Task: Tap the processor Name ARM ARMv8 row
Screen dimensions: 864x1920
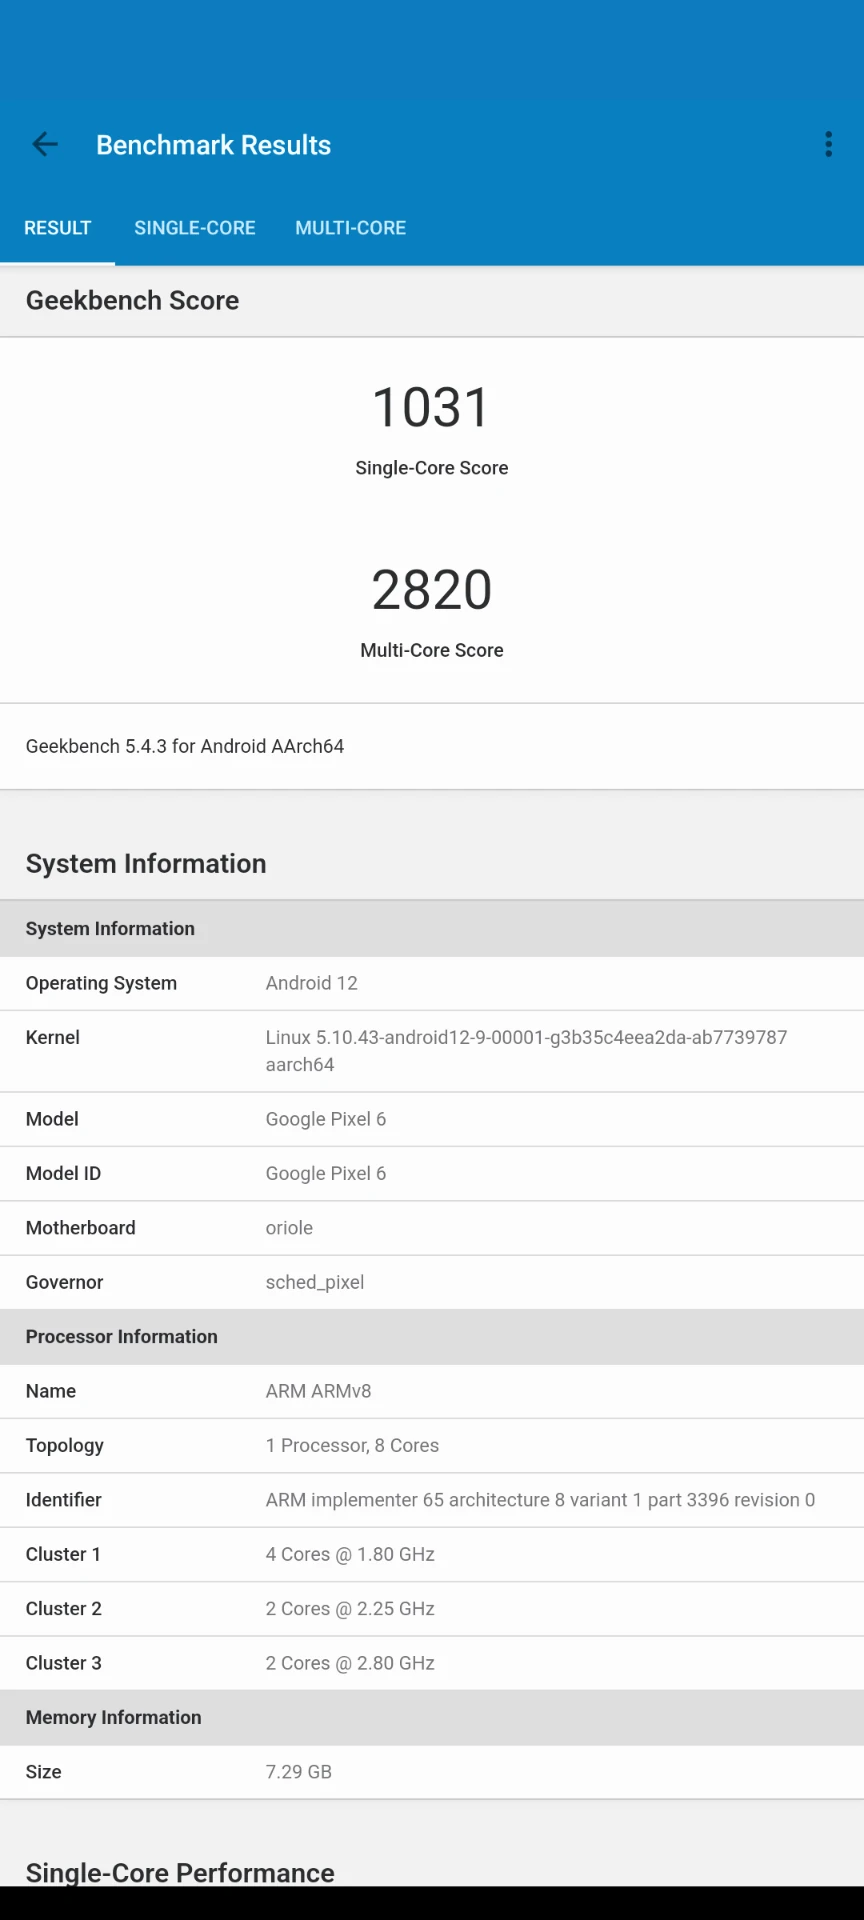Action: [432, 1391]
